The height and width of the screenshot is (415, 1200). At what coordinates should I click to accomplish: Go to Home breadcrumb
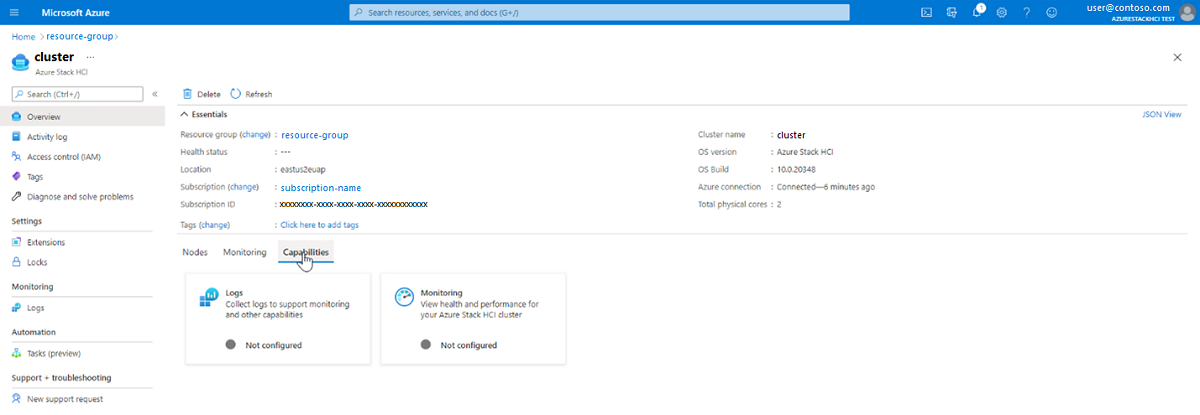(x=23, y=37)
